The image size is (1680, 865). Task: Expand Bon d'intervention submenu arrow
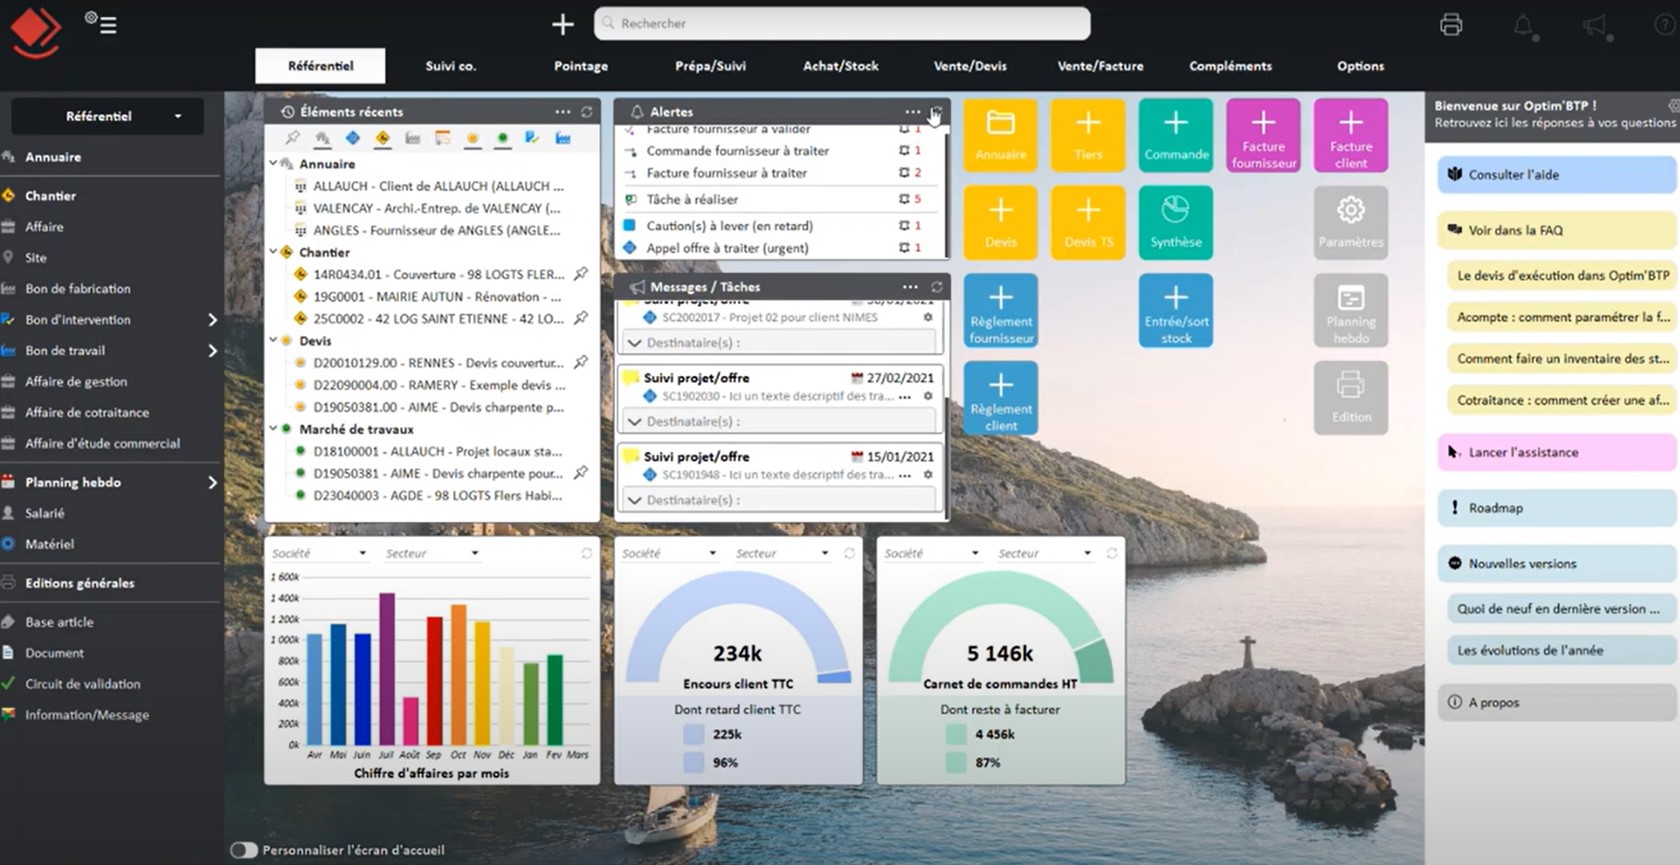212,320
